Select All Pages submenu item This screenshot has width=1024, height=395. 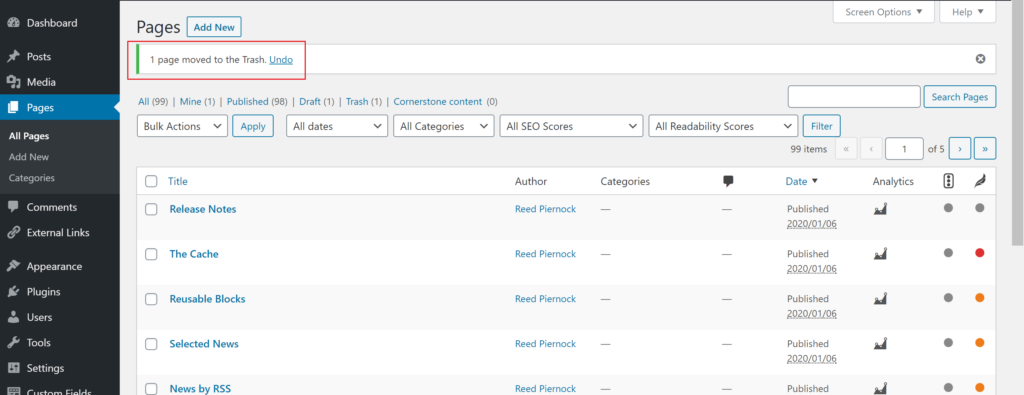(29, 136)
